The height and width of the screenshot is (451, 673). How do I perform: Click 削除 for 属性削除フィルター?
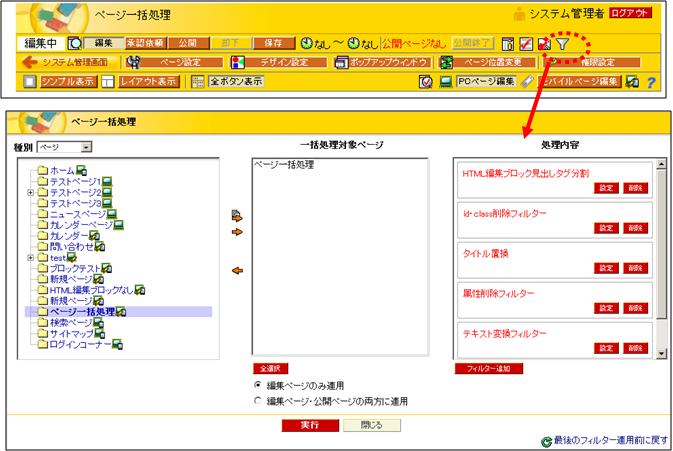tap(635, 308)
